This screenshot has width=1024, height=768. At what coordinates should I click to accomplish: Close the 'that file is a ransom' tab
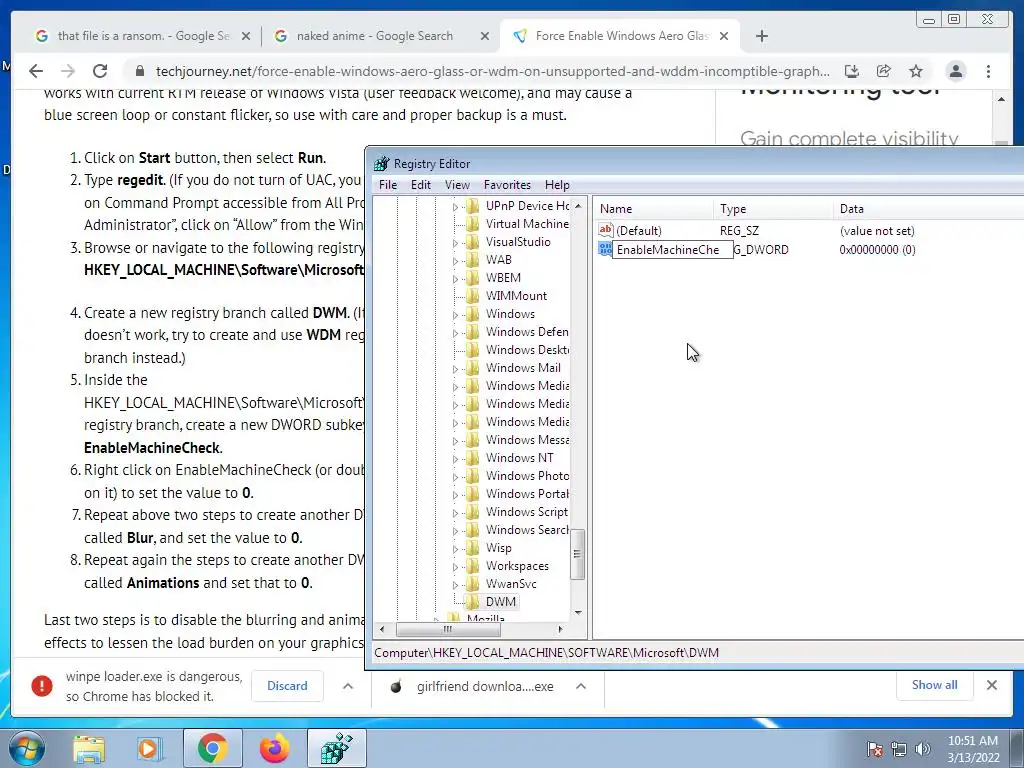(246, 37)
